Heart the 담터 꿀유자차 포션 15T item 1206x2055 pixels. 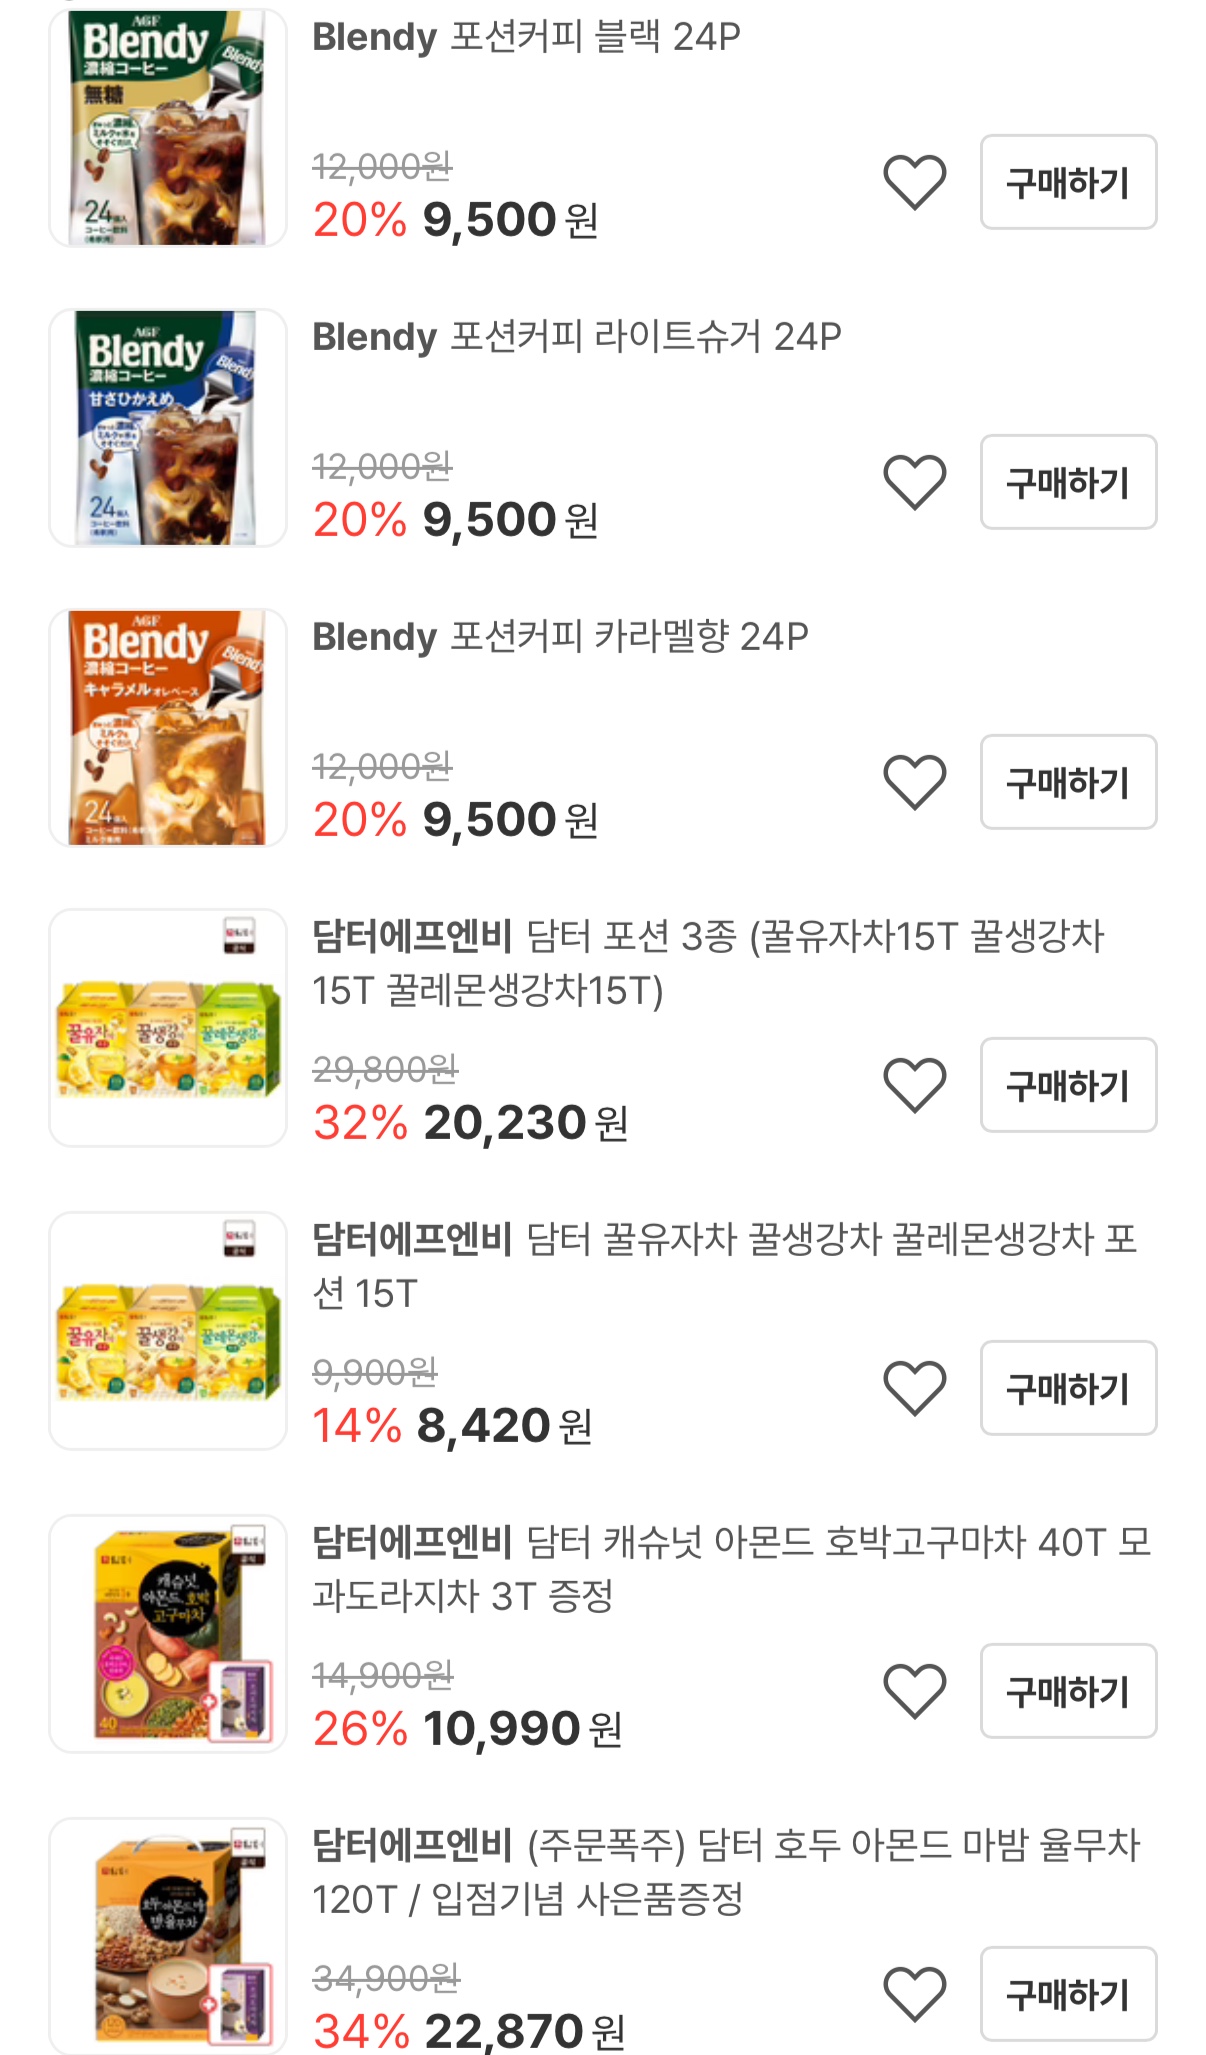point(914,1388)
